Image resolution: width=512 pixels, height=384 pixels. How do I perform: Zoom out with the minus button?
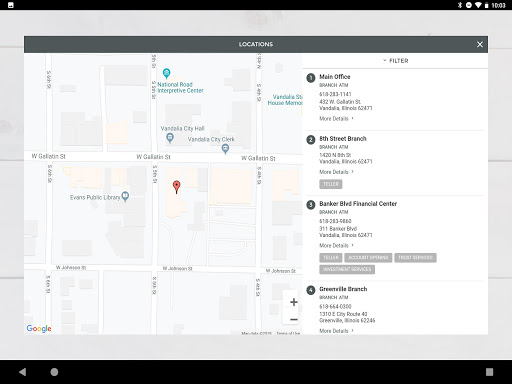click(x=294, y=320)
